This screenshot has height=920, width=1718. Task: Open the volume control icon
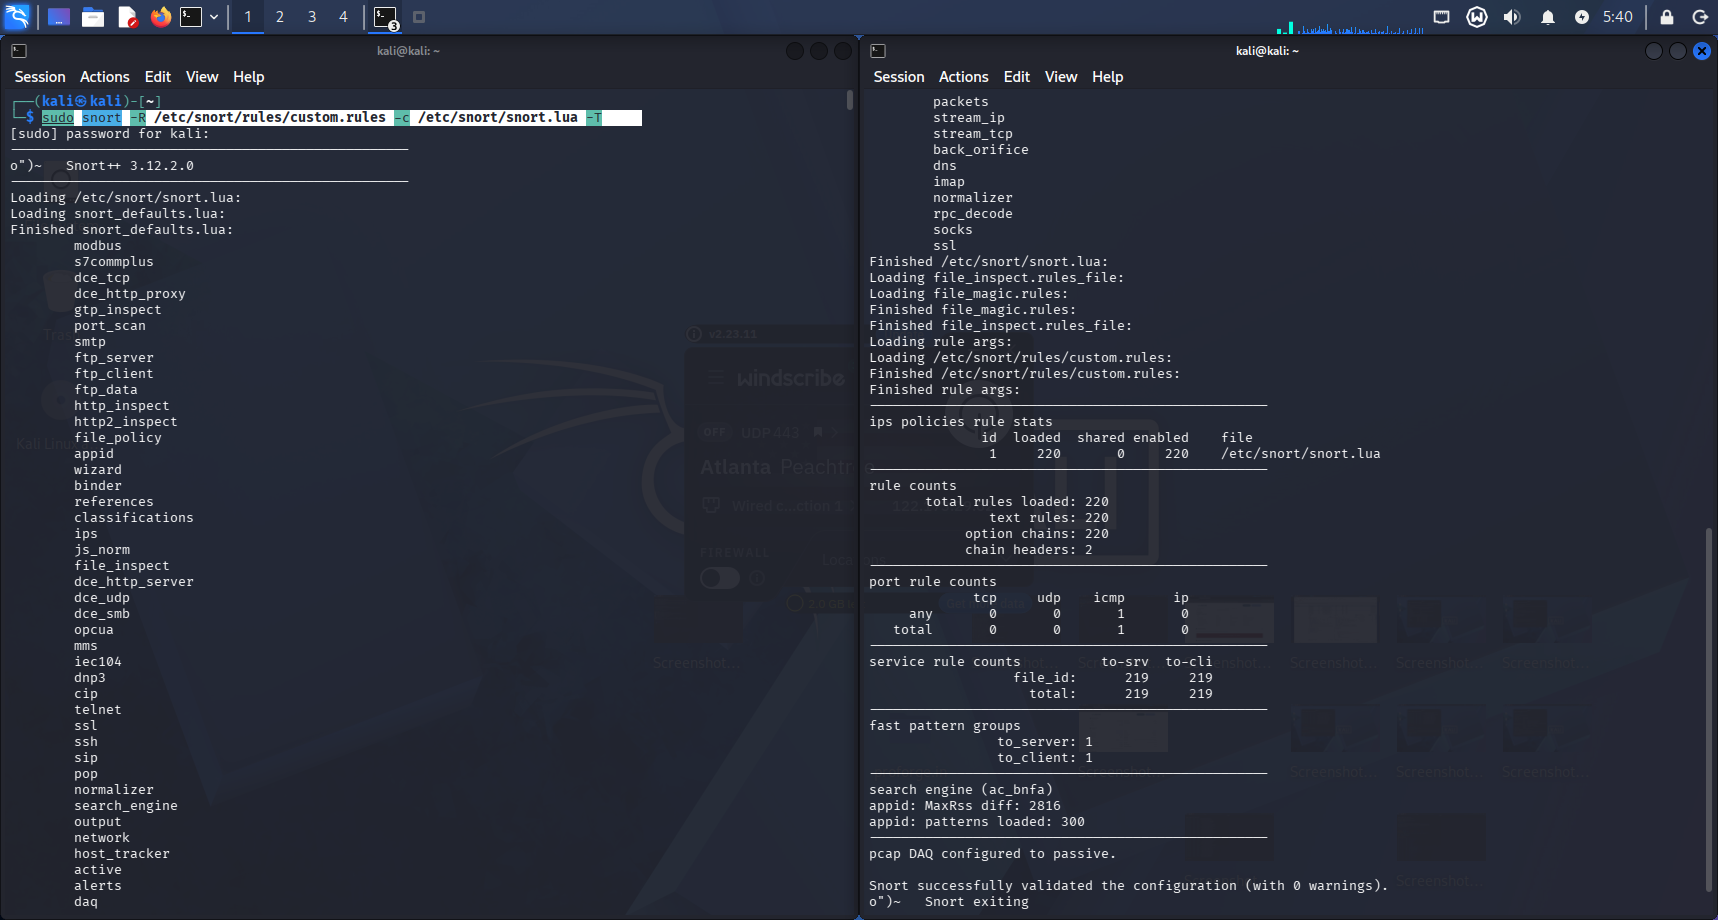pyautogui.click(x=1512, y=16)
